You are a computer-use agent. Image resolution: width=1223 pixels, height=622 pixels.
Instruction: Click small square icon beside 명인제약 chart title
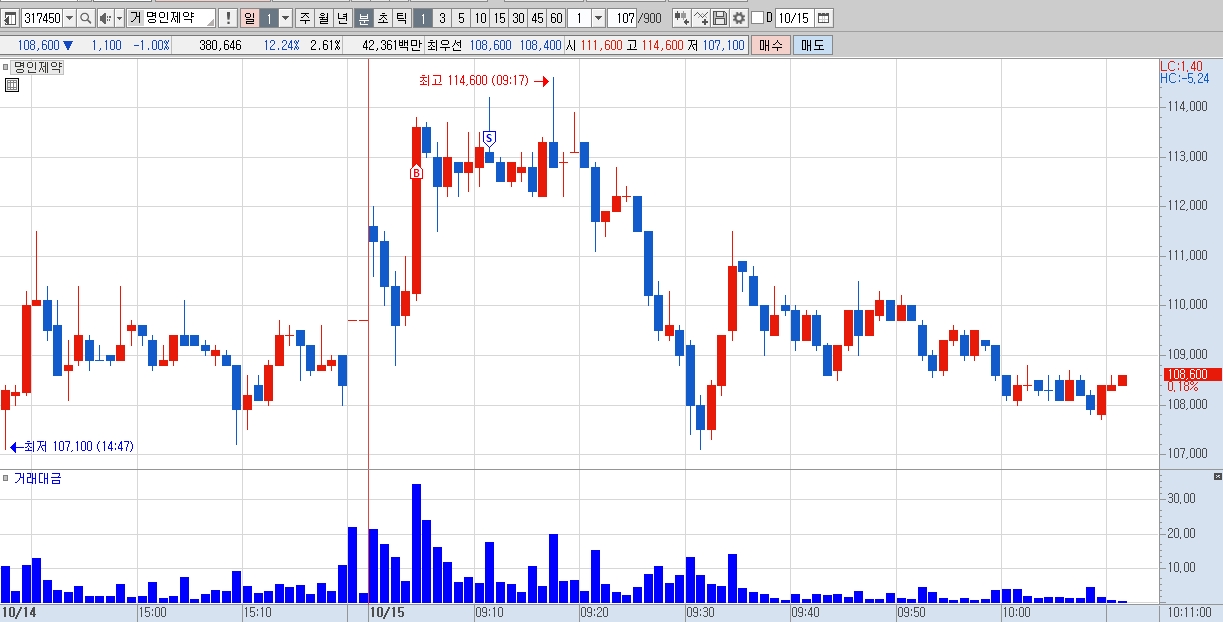[x=6, y=68]
